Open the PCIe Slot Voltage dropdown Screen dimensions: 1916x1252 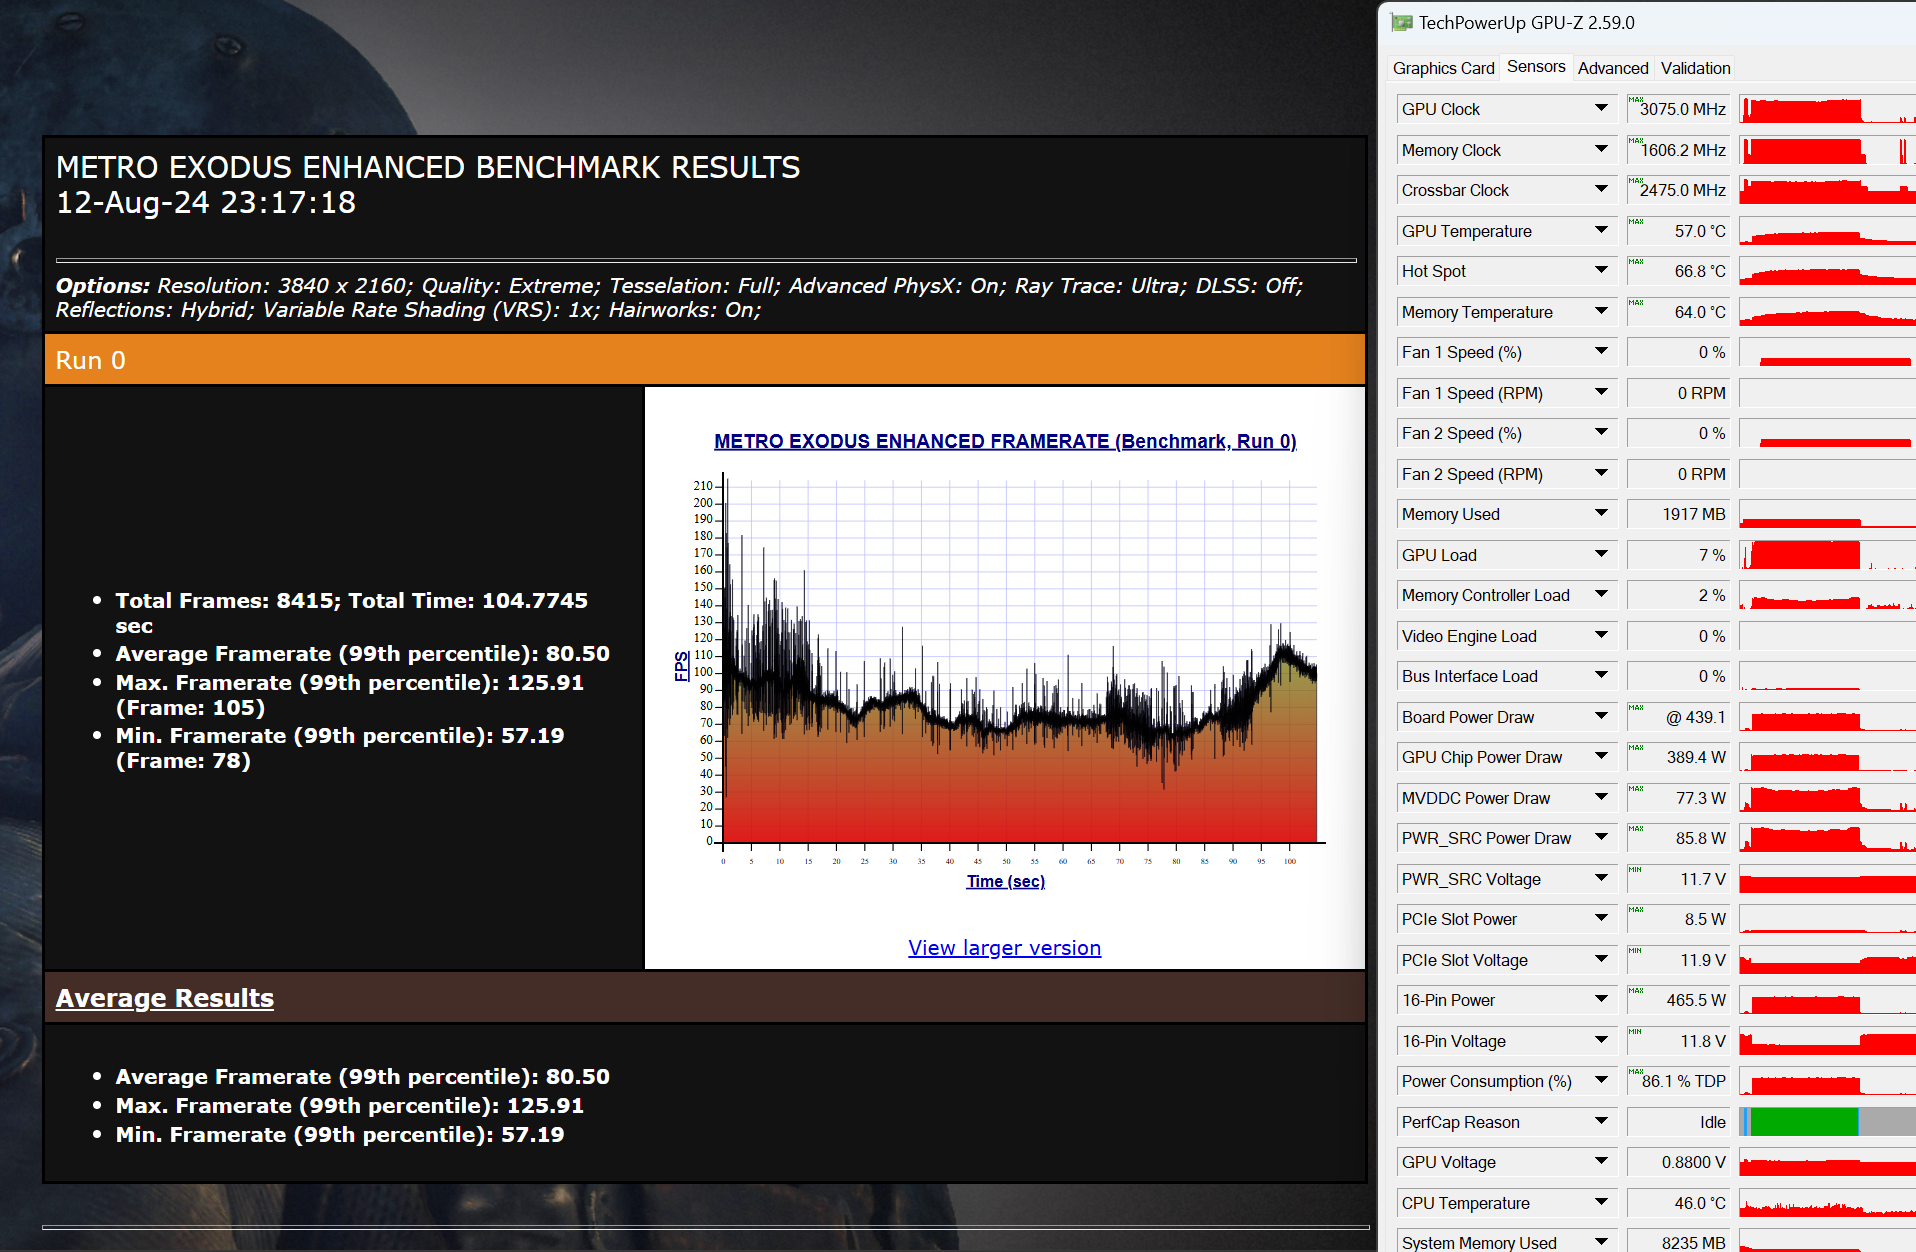(1601, 960)
